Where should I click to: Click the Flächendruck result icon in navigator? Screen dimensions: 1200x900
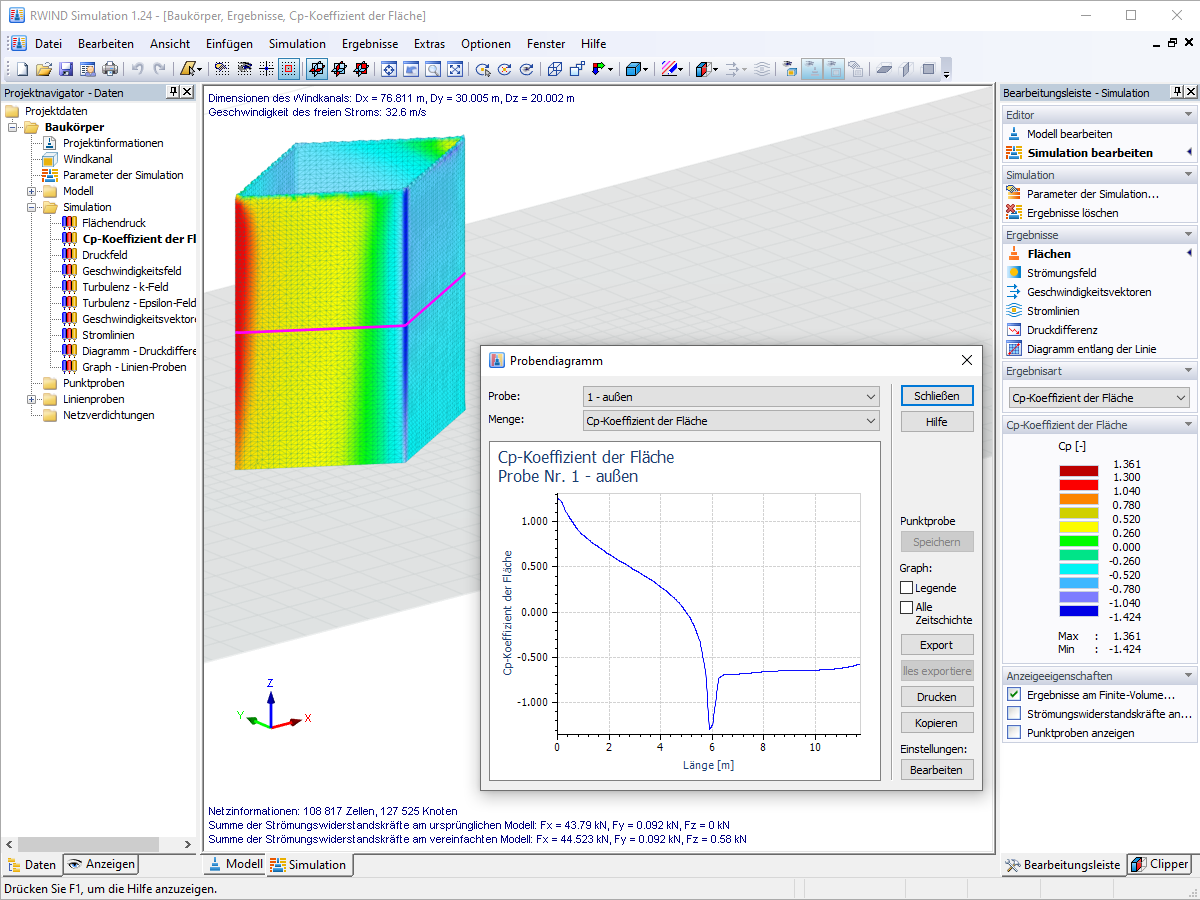point(70,223)
